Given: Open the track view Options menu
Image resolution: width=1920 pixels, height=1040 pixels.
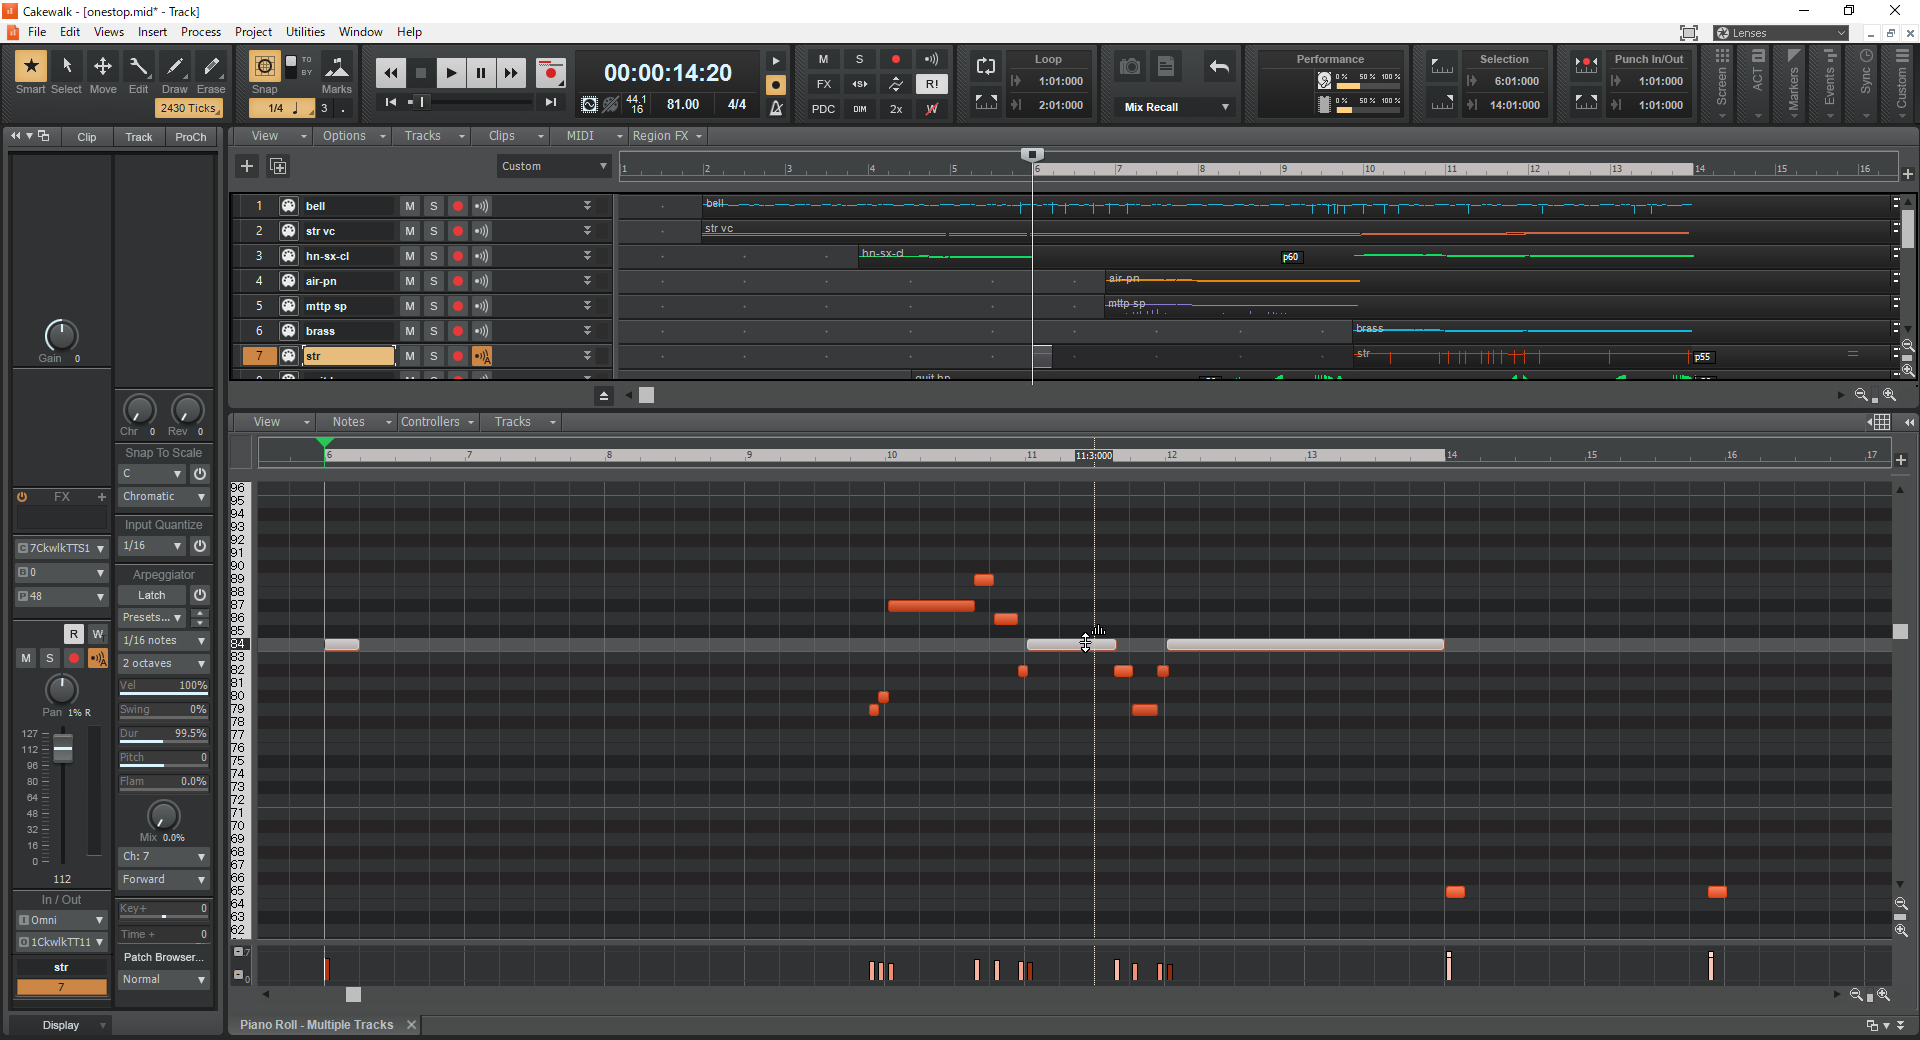Looking at the screenshot, I should 354,136.
